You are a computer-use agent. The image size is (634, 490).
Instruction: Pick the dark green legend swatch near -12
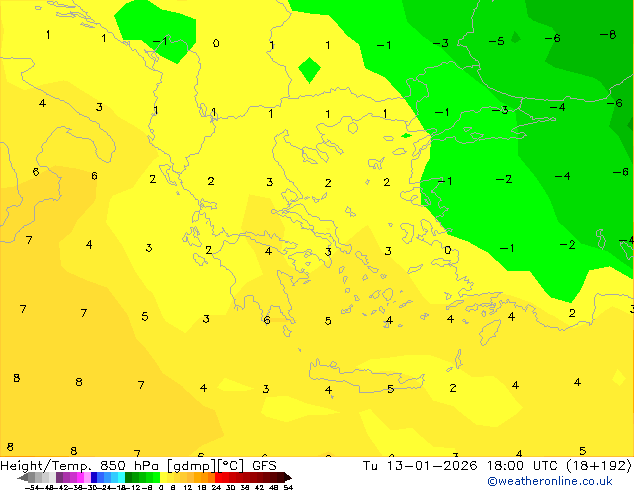point(129,477)
